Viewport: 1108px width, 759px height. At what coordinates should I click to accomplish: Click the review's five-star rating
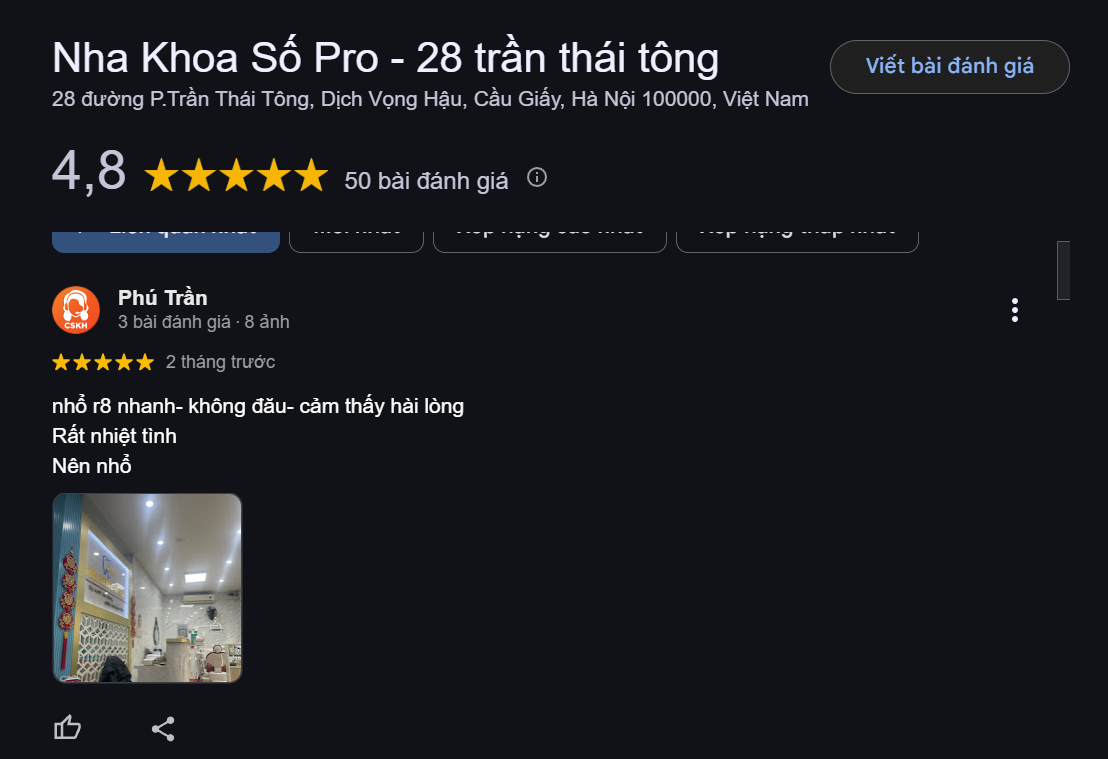click(103, 363)
